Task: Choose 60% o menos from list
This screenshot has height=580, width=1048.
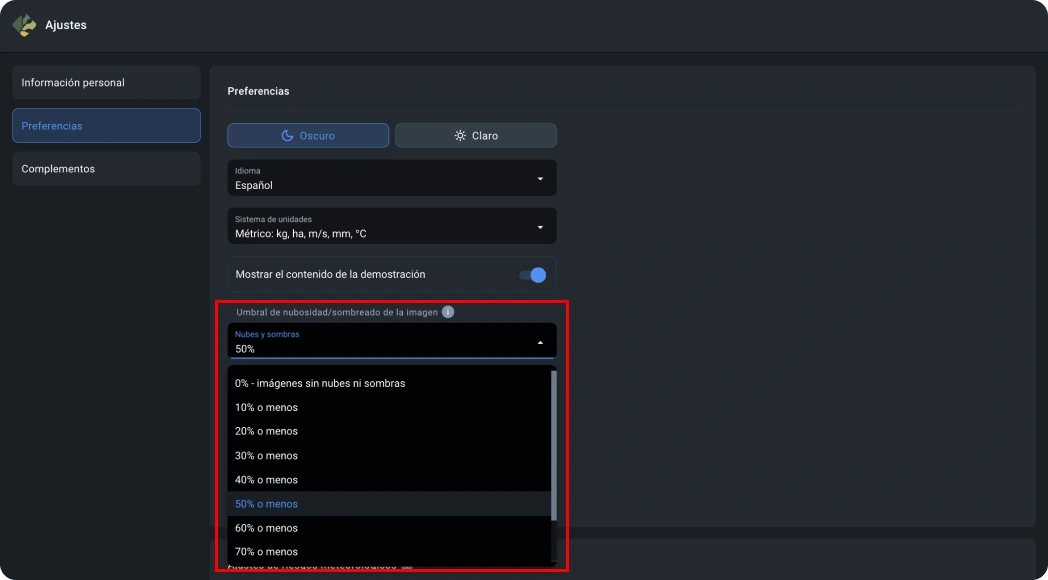Action: click(x=266, y=528)
